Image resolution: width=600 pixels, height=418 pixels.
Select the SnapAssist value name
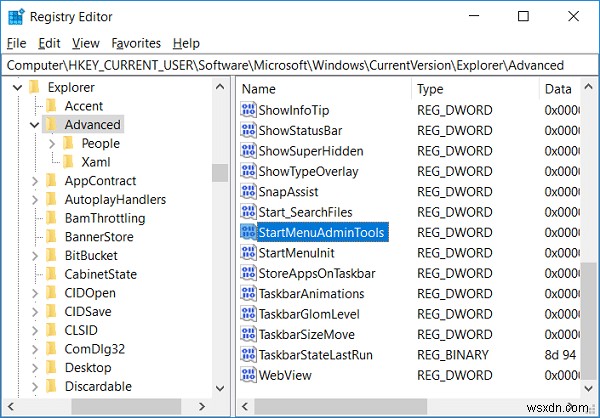[x=288, y=192]
